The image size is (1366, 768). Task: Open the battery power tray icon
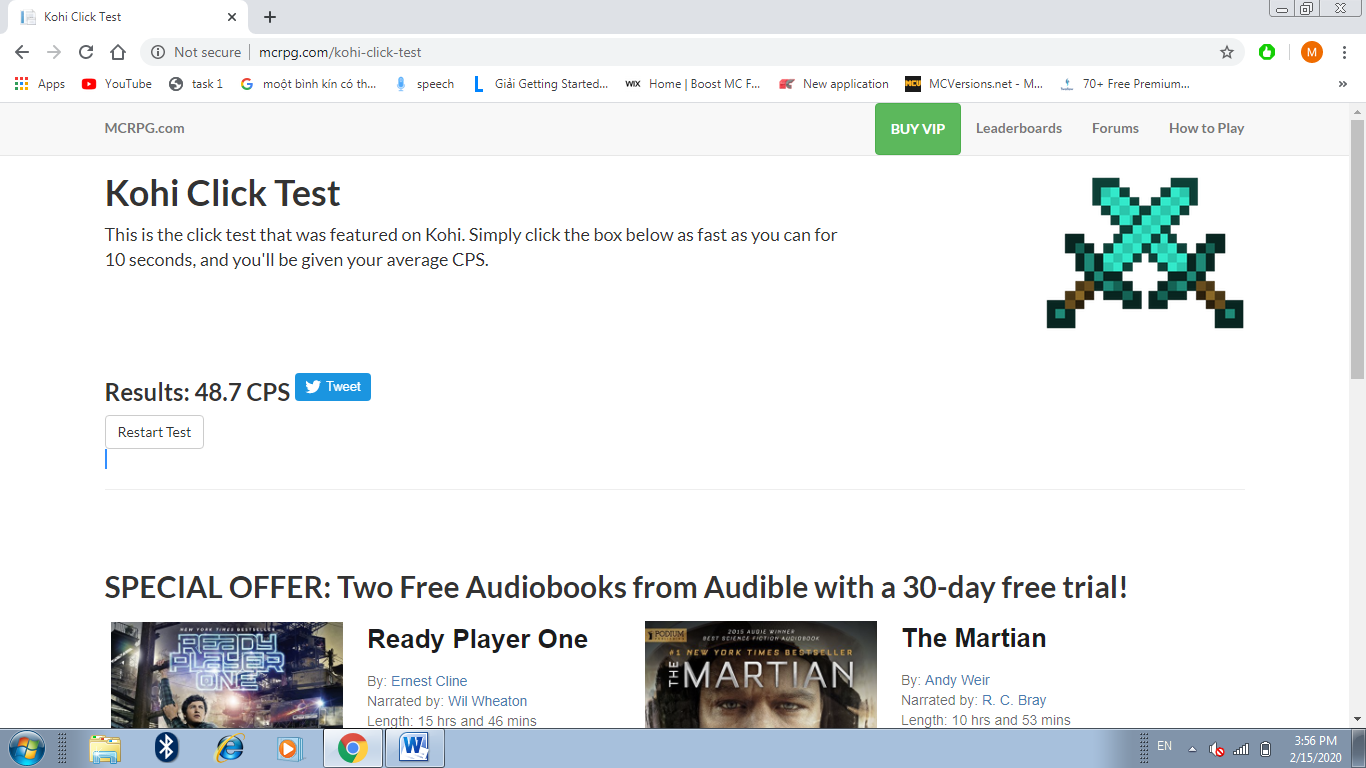(1265, 749)
